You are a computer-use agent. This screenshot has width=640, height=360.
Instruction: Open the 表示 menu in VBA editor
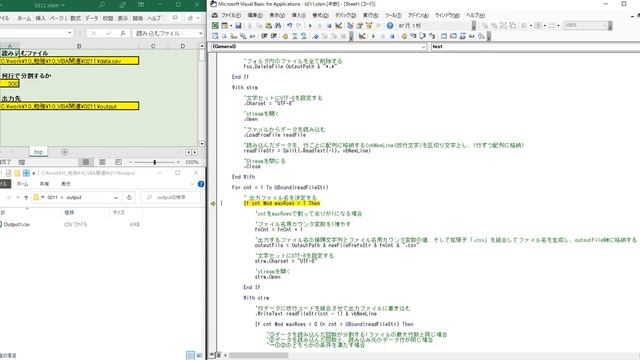tap(277, 15)
